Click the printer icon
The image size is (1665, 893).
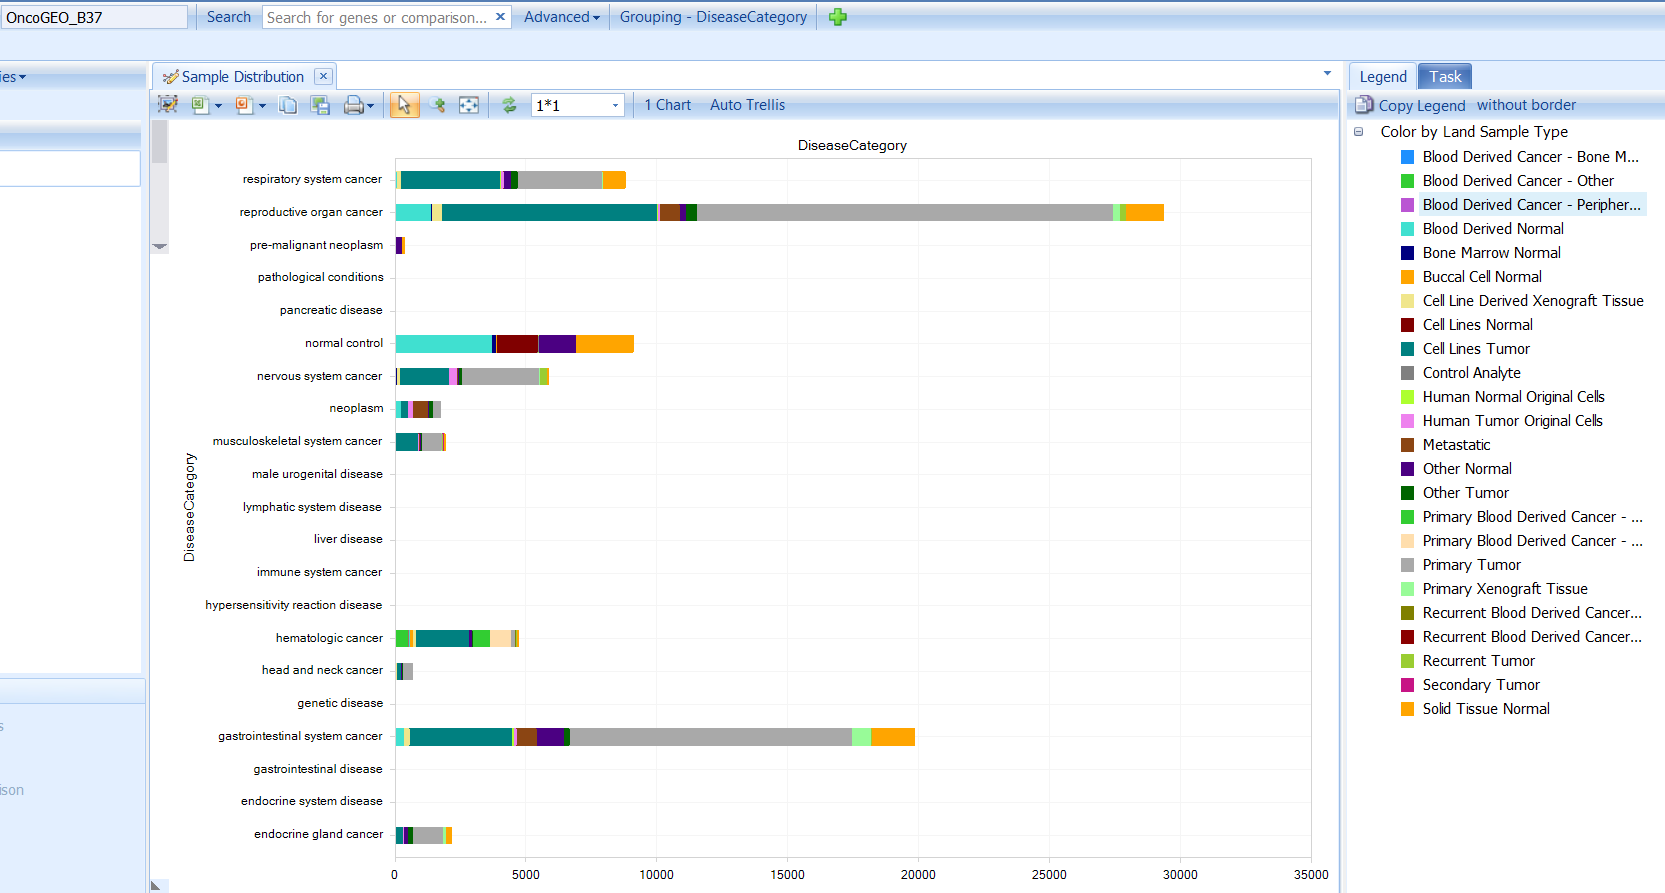tap(353, 105)
